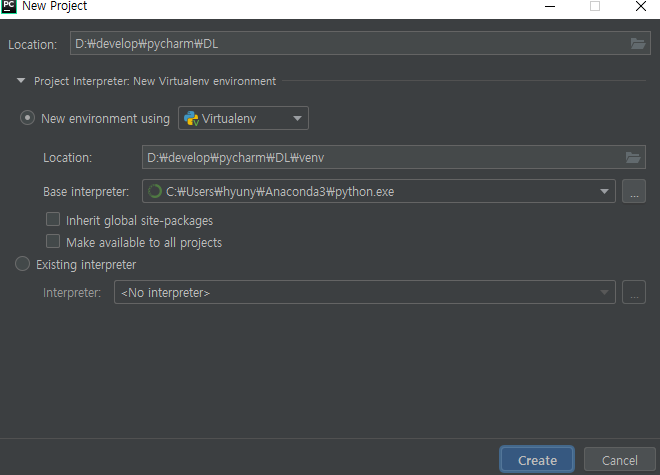This screenshot has width=660, height=475.
Task: Browse folder for project Location
Action: coord(638,43)
